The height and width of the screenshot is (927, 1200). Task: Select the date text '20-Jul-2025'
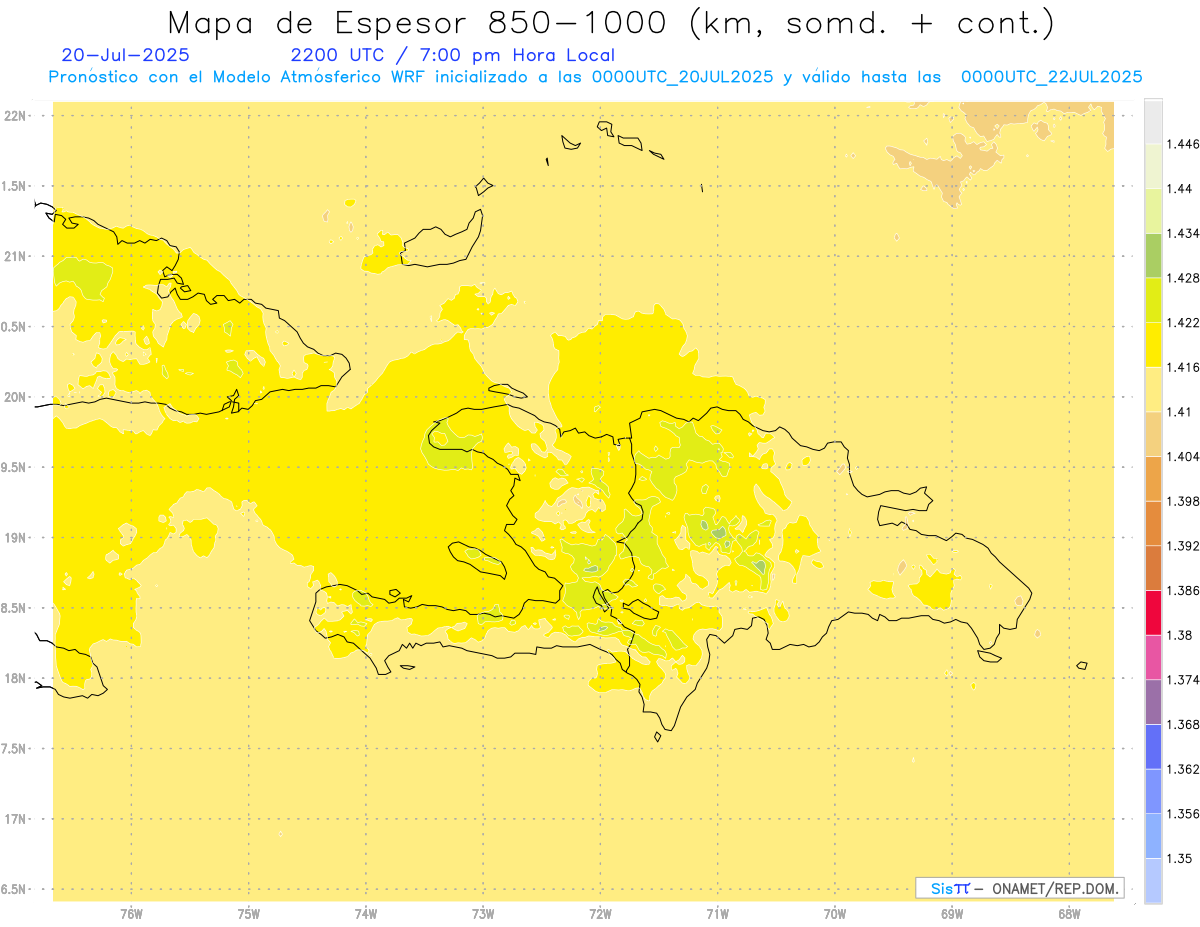click(x=125, y=55)
